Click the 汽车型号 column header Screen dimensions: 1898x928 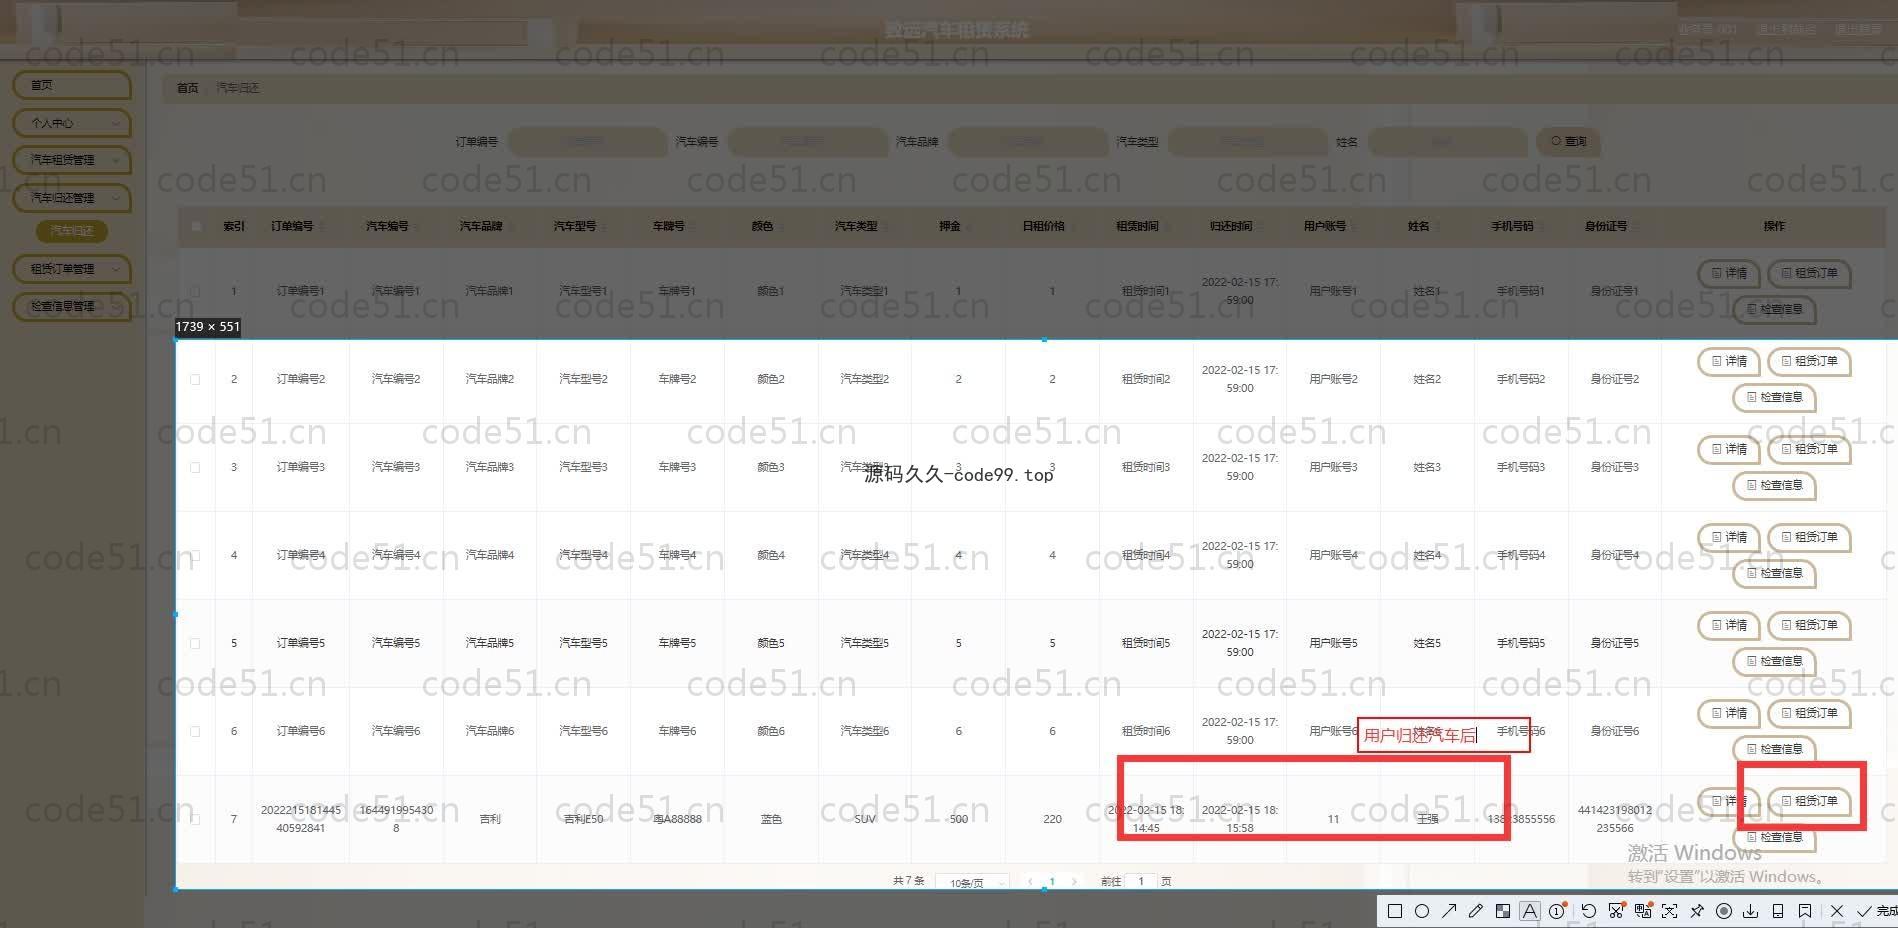coord(575,227)
